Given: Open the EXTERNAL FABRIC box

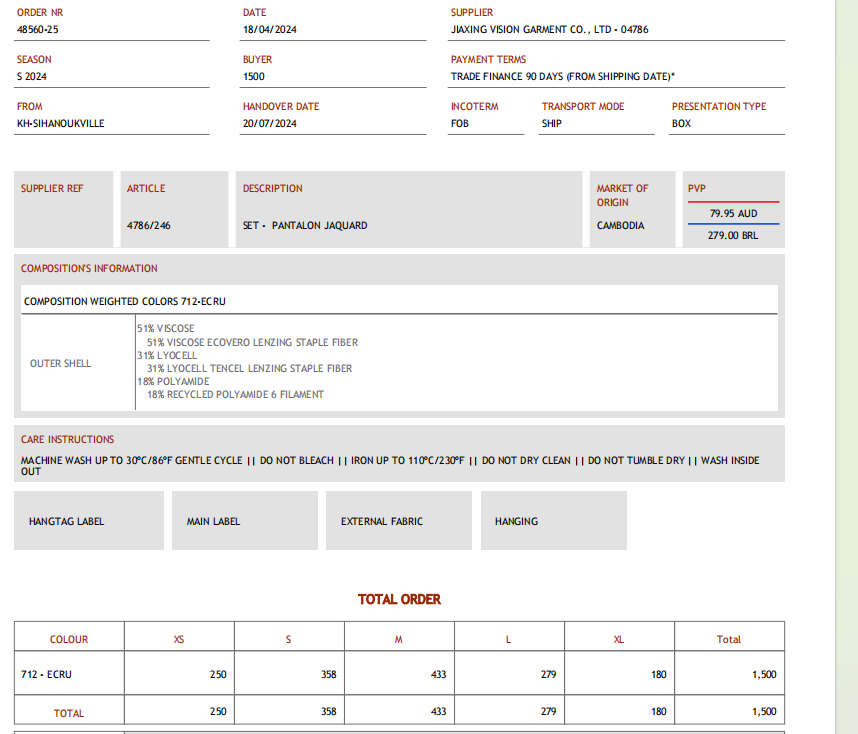Looking at the screenshot, I should tap(398, 521).
